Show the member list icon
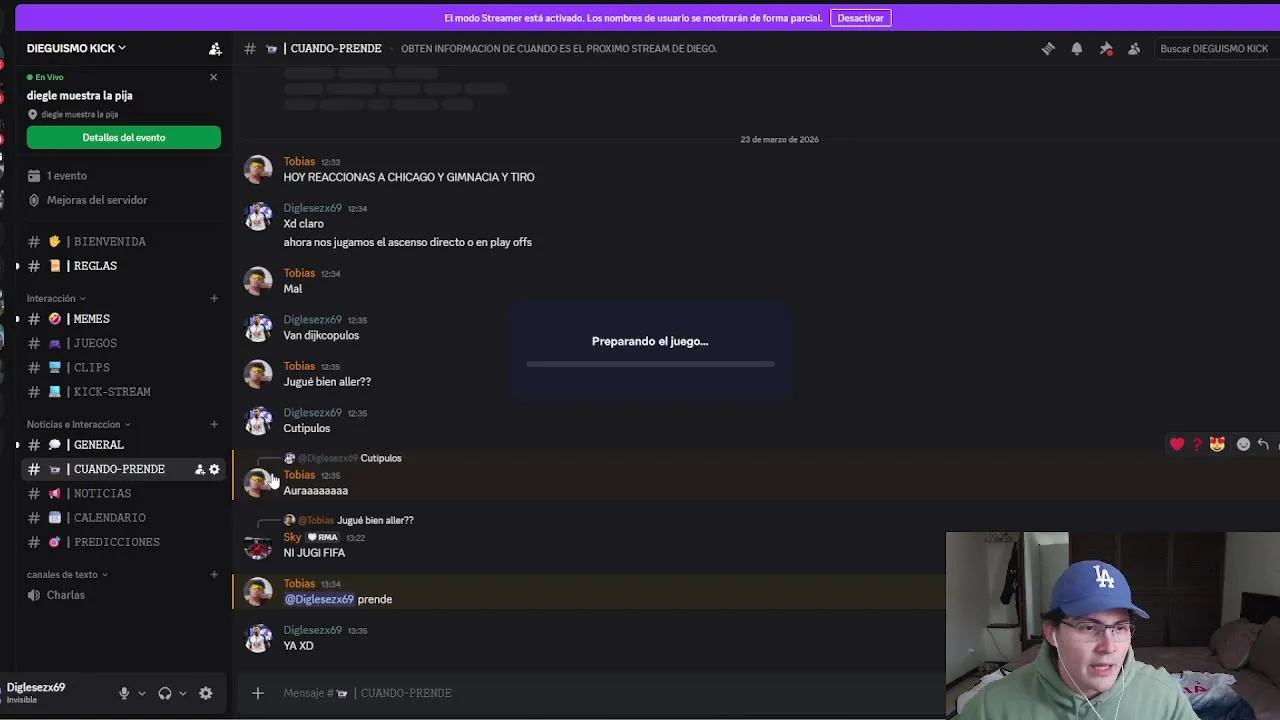Image resolution: width=1280 pixels, height=720 pixels. click(1134, 48)
